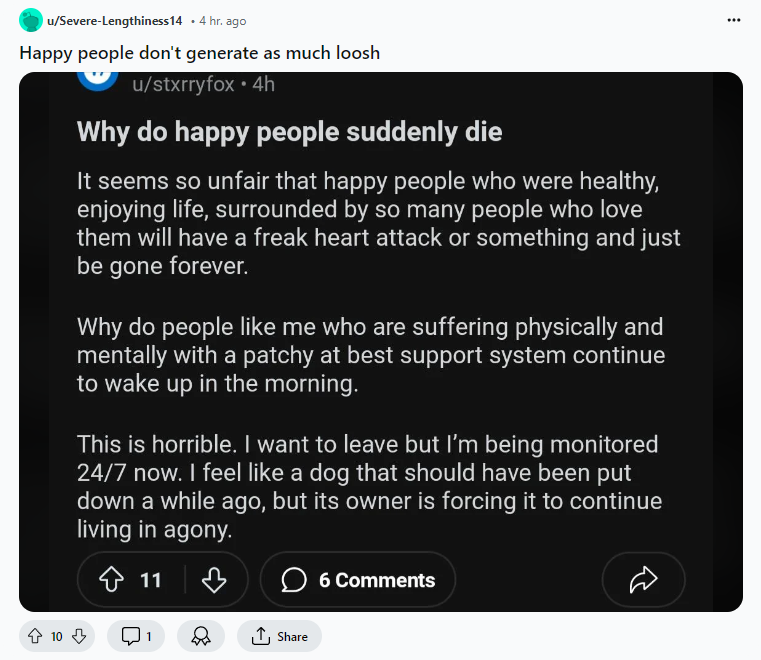761x660 pixels.
Task: Click the upvote arrow beside 11 in the screenshot
Action: (111, 580)
